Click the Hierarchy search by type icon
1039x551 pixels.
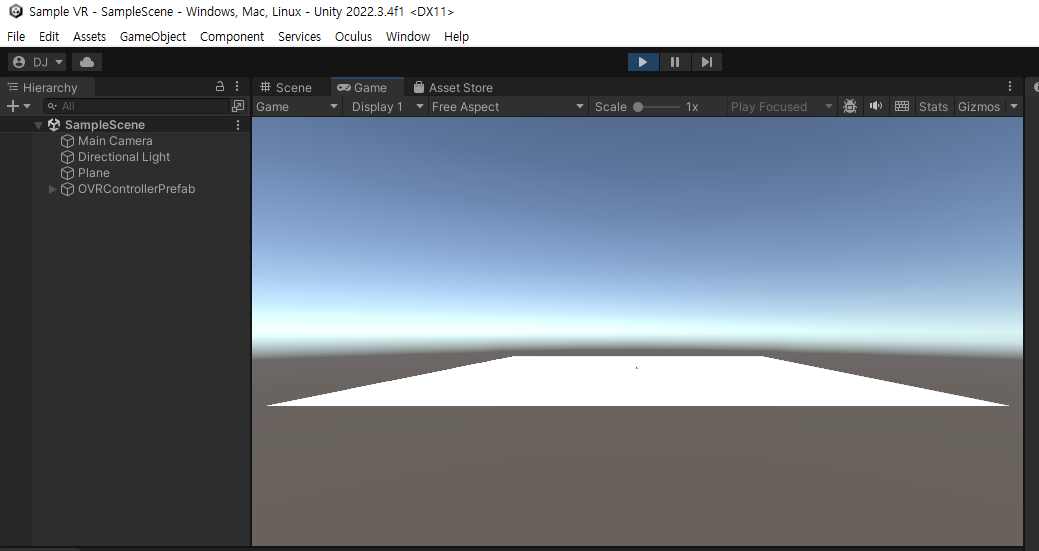pos(238,106)
